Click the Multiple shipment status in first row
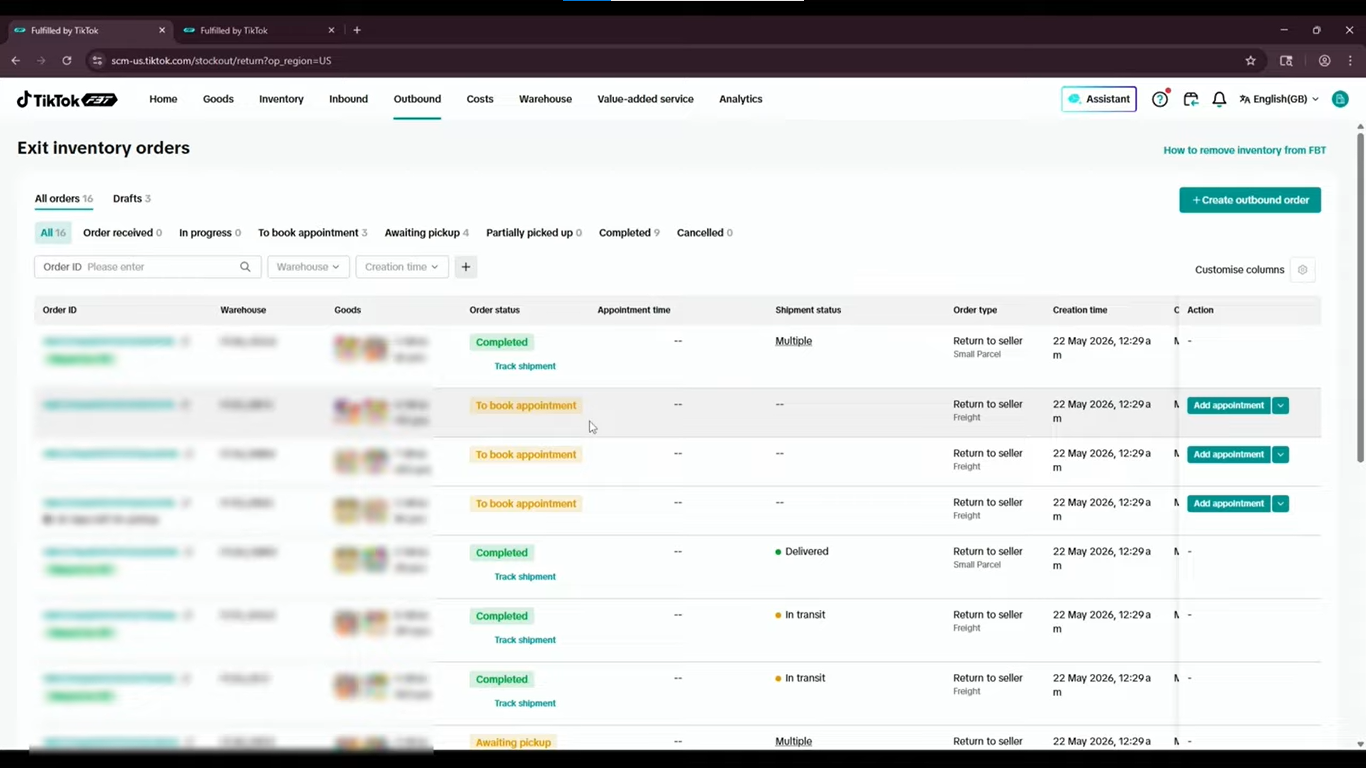 (794, 341)
